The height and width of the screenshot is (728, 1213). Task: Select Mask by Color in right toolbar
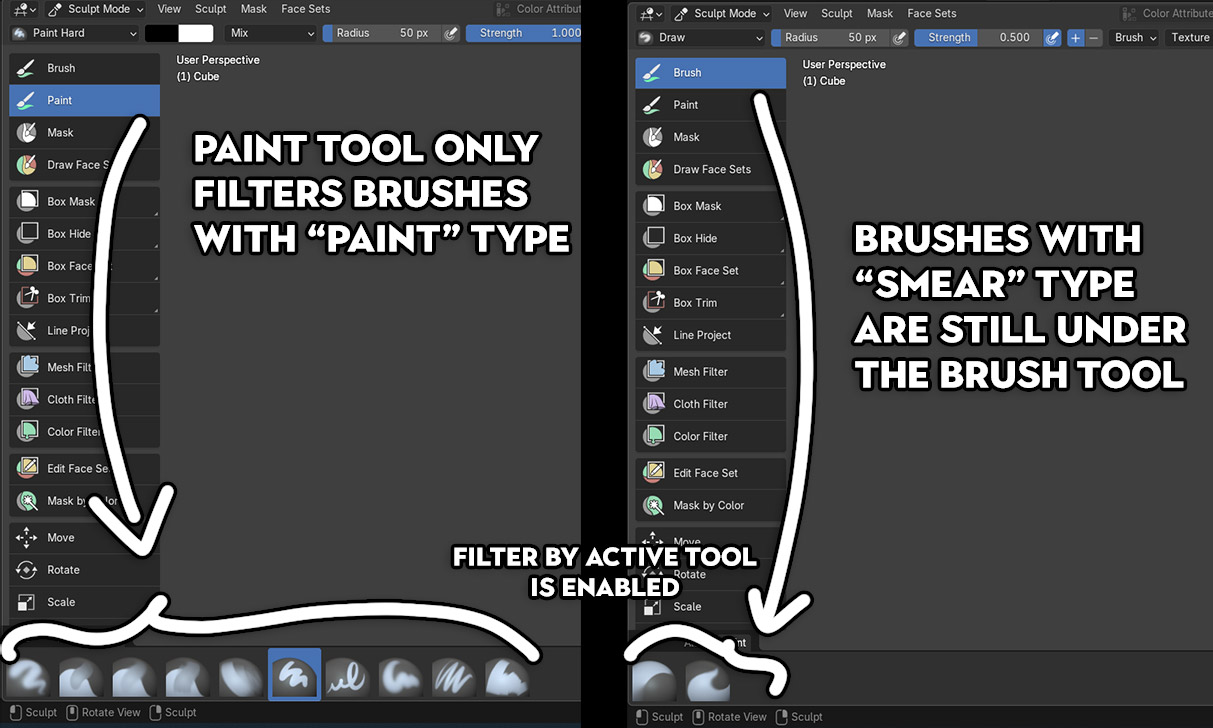[710, 505]
